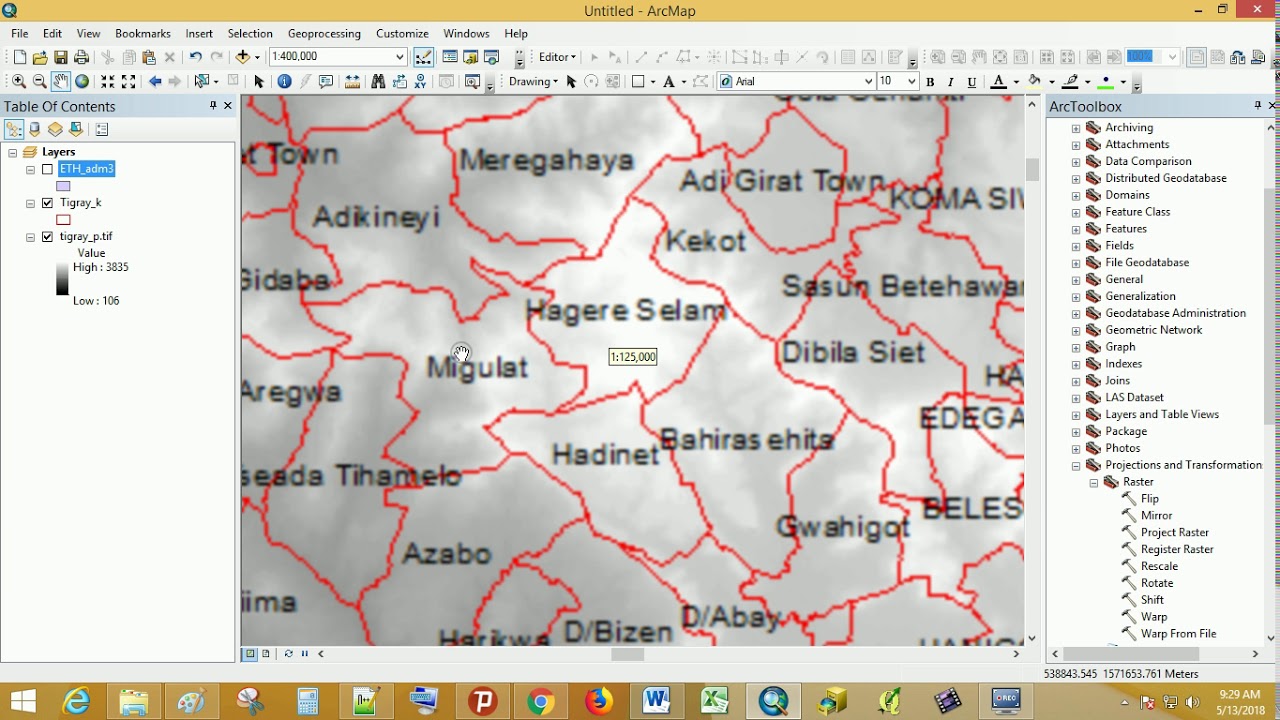Open the Editor Toolbar icon

click(x=424, y=57)
